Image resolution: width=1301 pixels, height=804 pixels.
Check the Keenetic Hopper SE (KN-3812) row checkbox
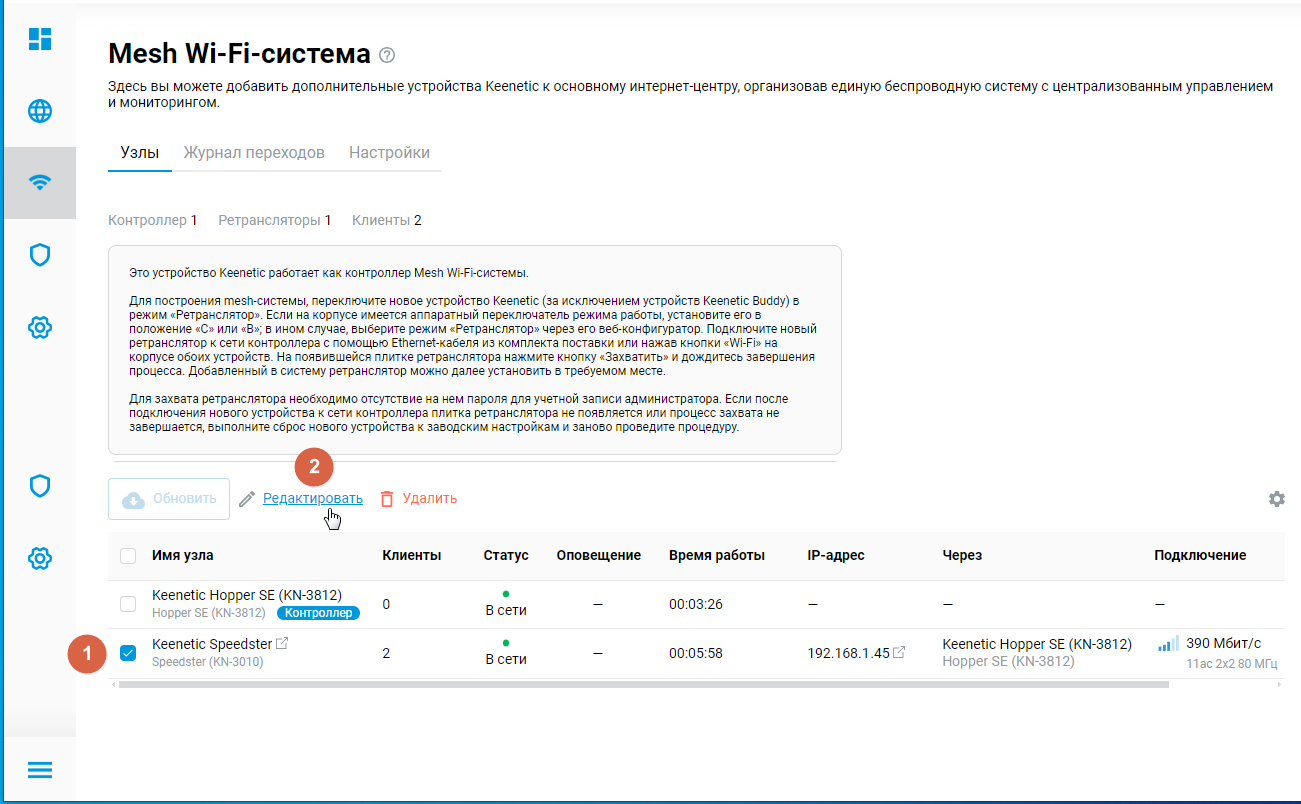point(128,604)
